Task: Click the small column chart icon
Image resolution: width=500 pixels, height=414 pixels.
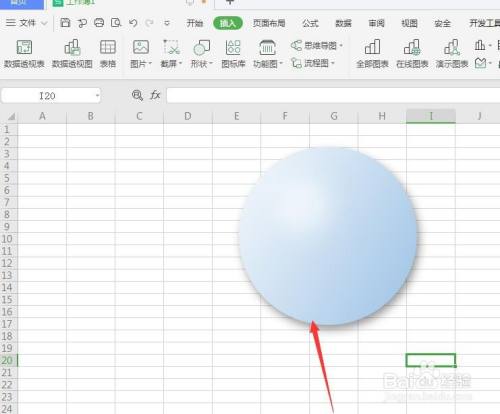Action: 480,45
